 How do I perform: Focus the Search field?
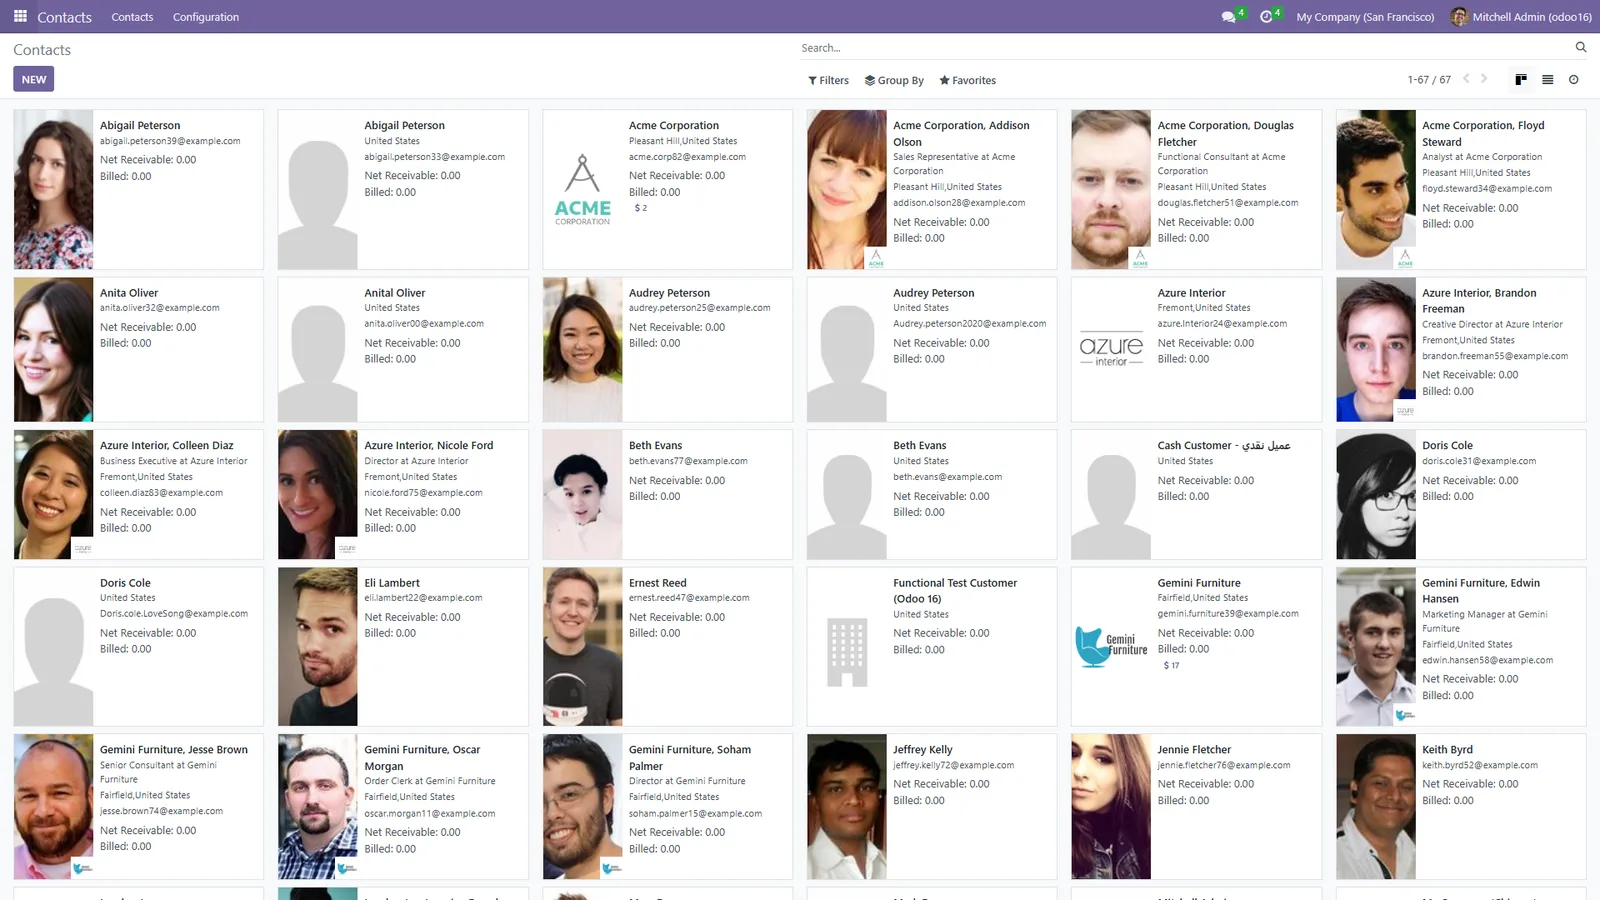click(x=1185, y=48)
